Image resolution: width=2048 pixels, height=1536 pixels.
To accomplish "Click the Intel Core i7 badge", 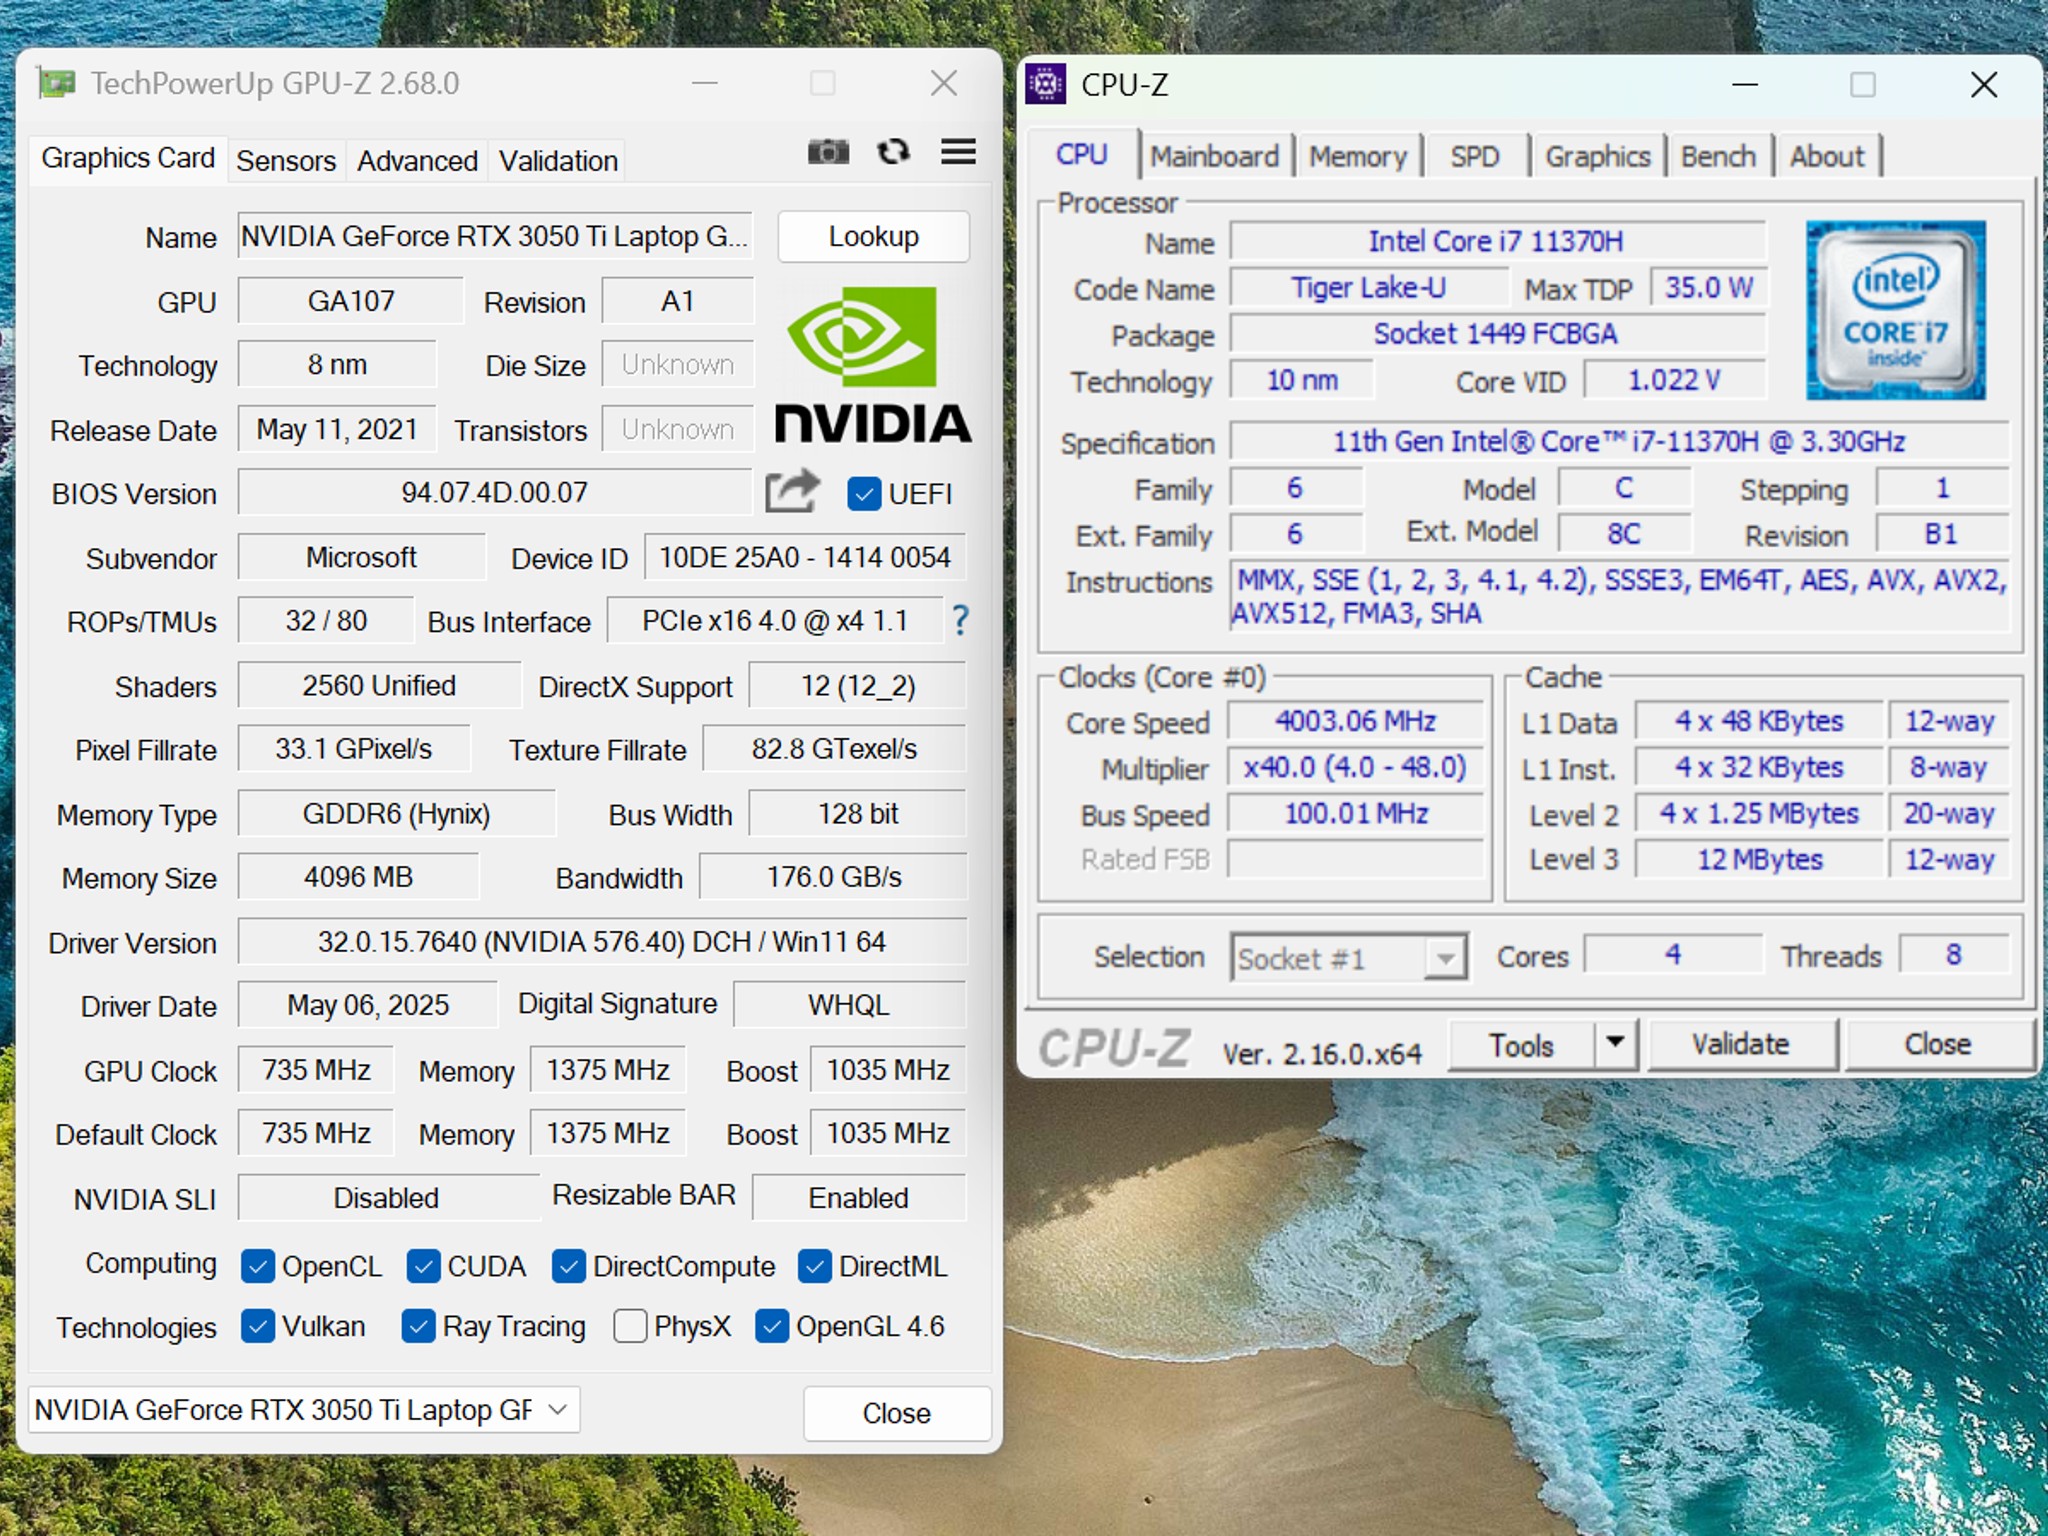I will coord(1895,310).
